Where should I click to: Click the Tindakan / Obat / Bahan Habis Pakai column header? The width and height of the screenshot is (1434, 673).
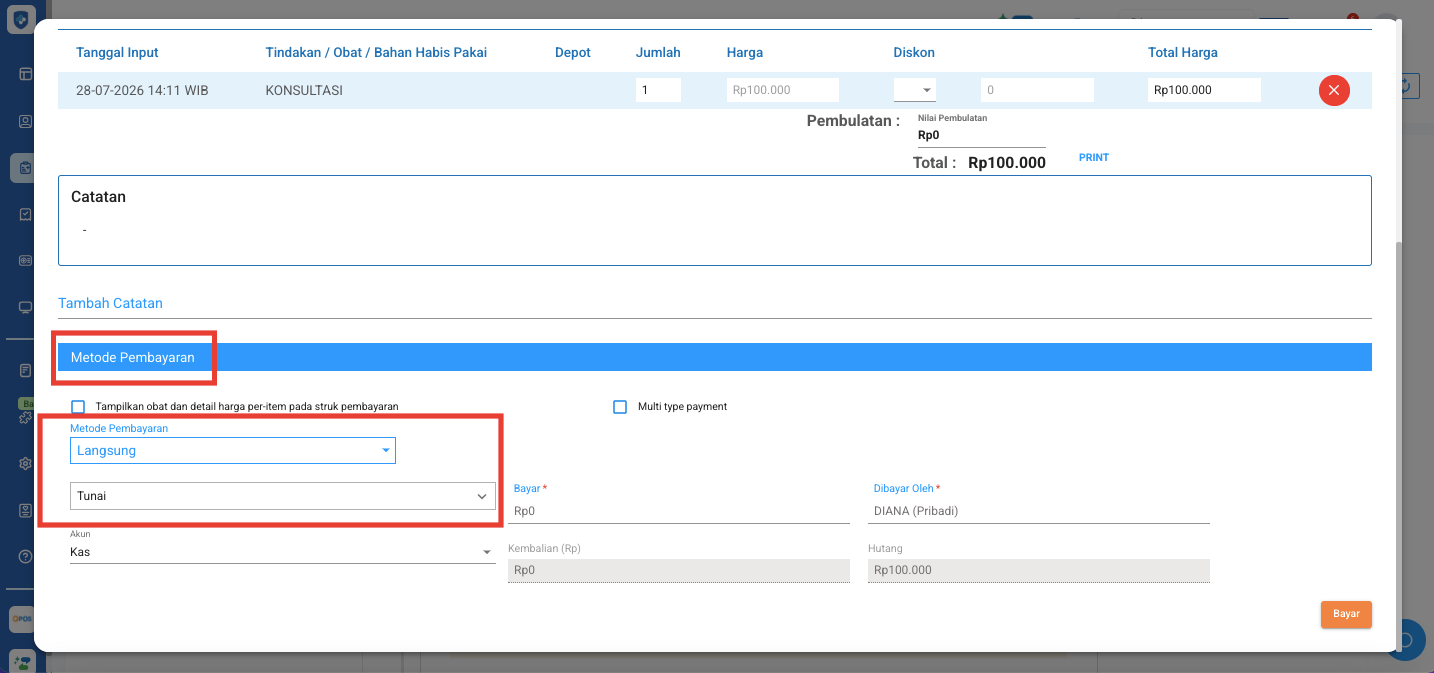(x=376, y=52)
